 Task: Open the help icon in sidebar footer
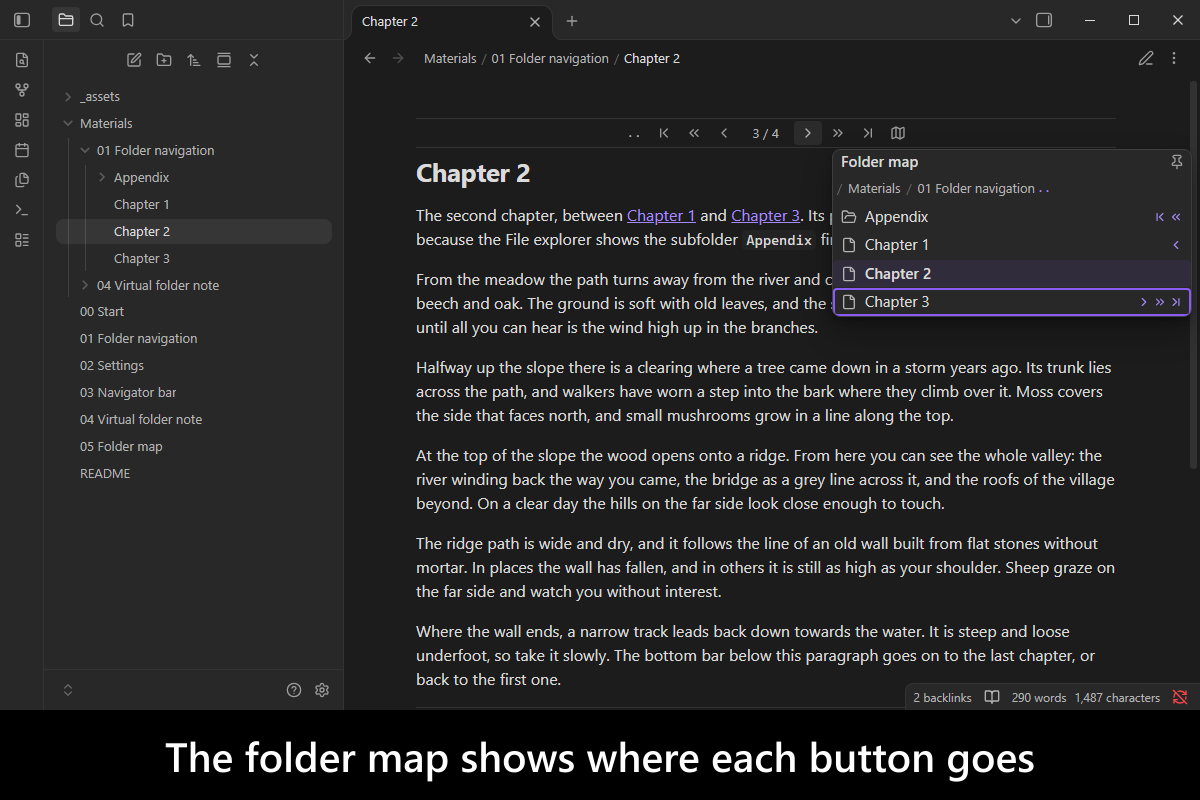pyautogui.click(x=294, y=690)
